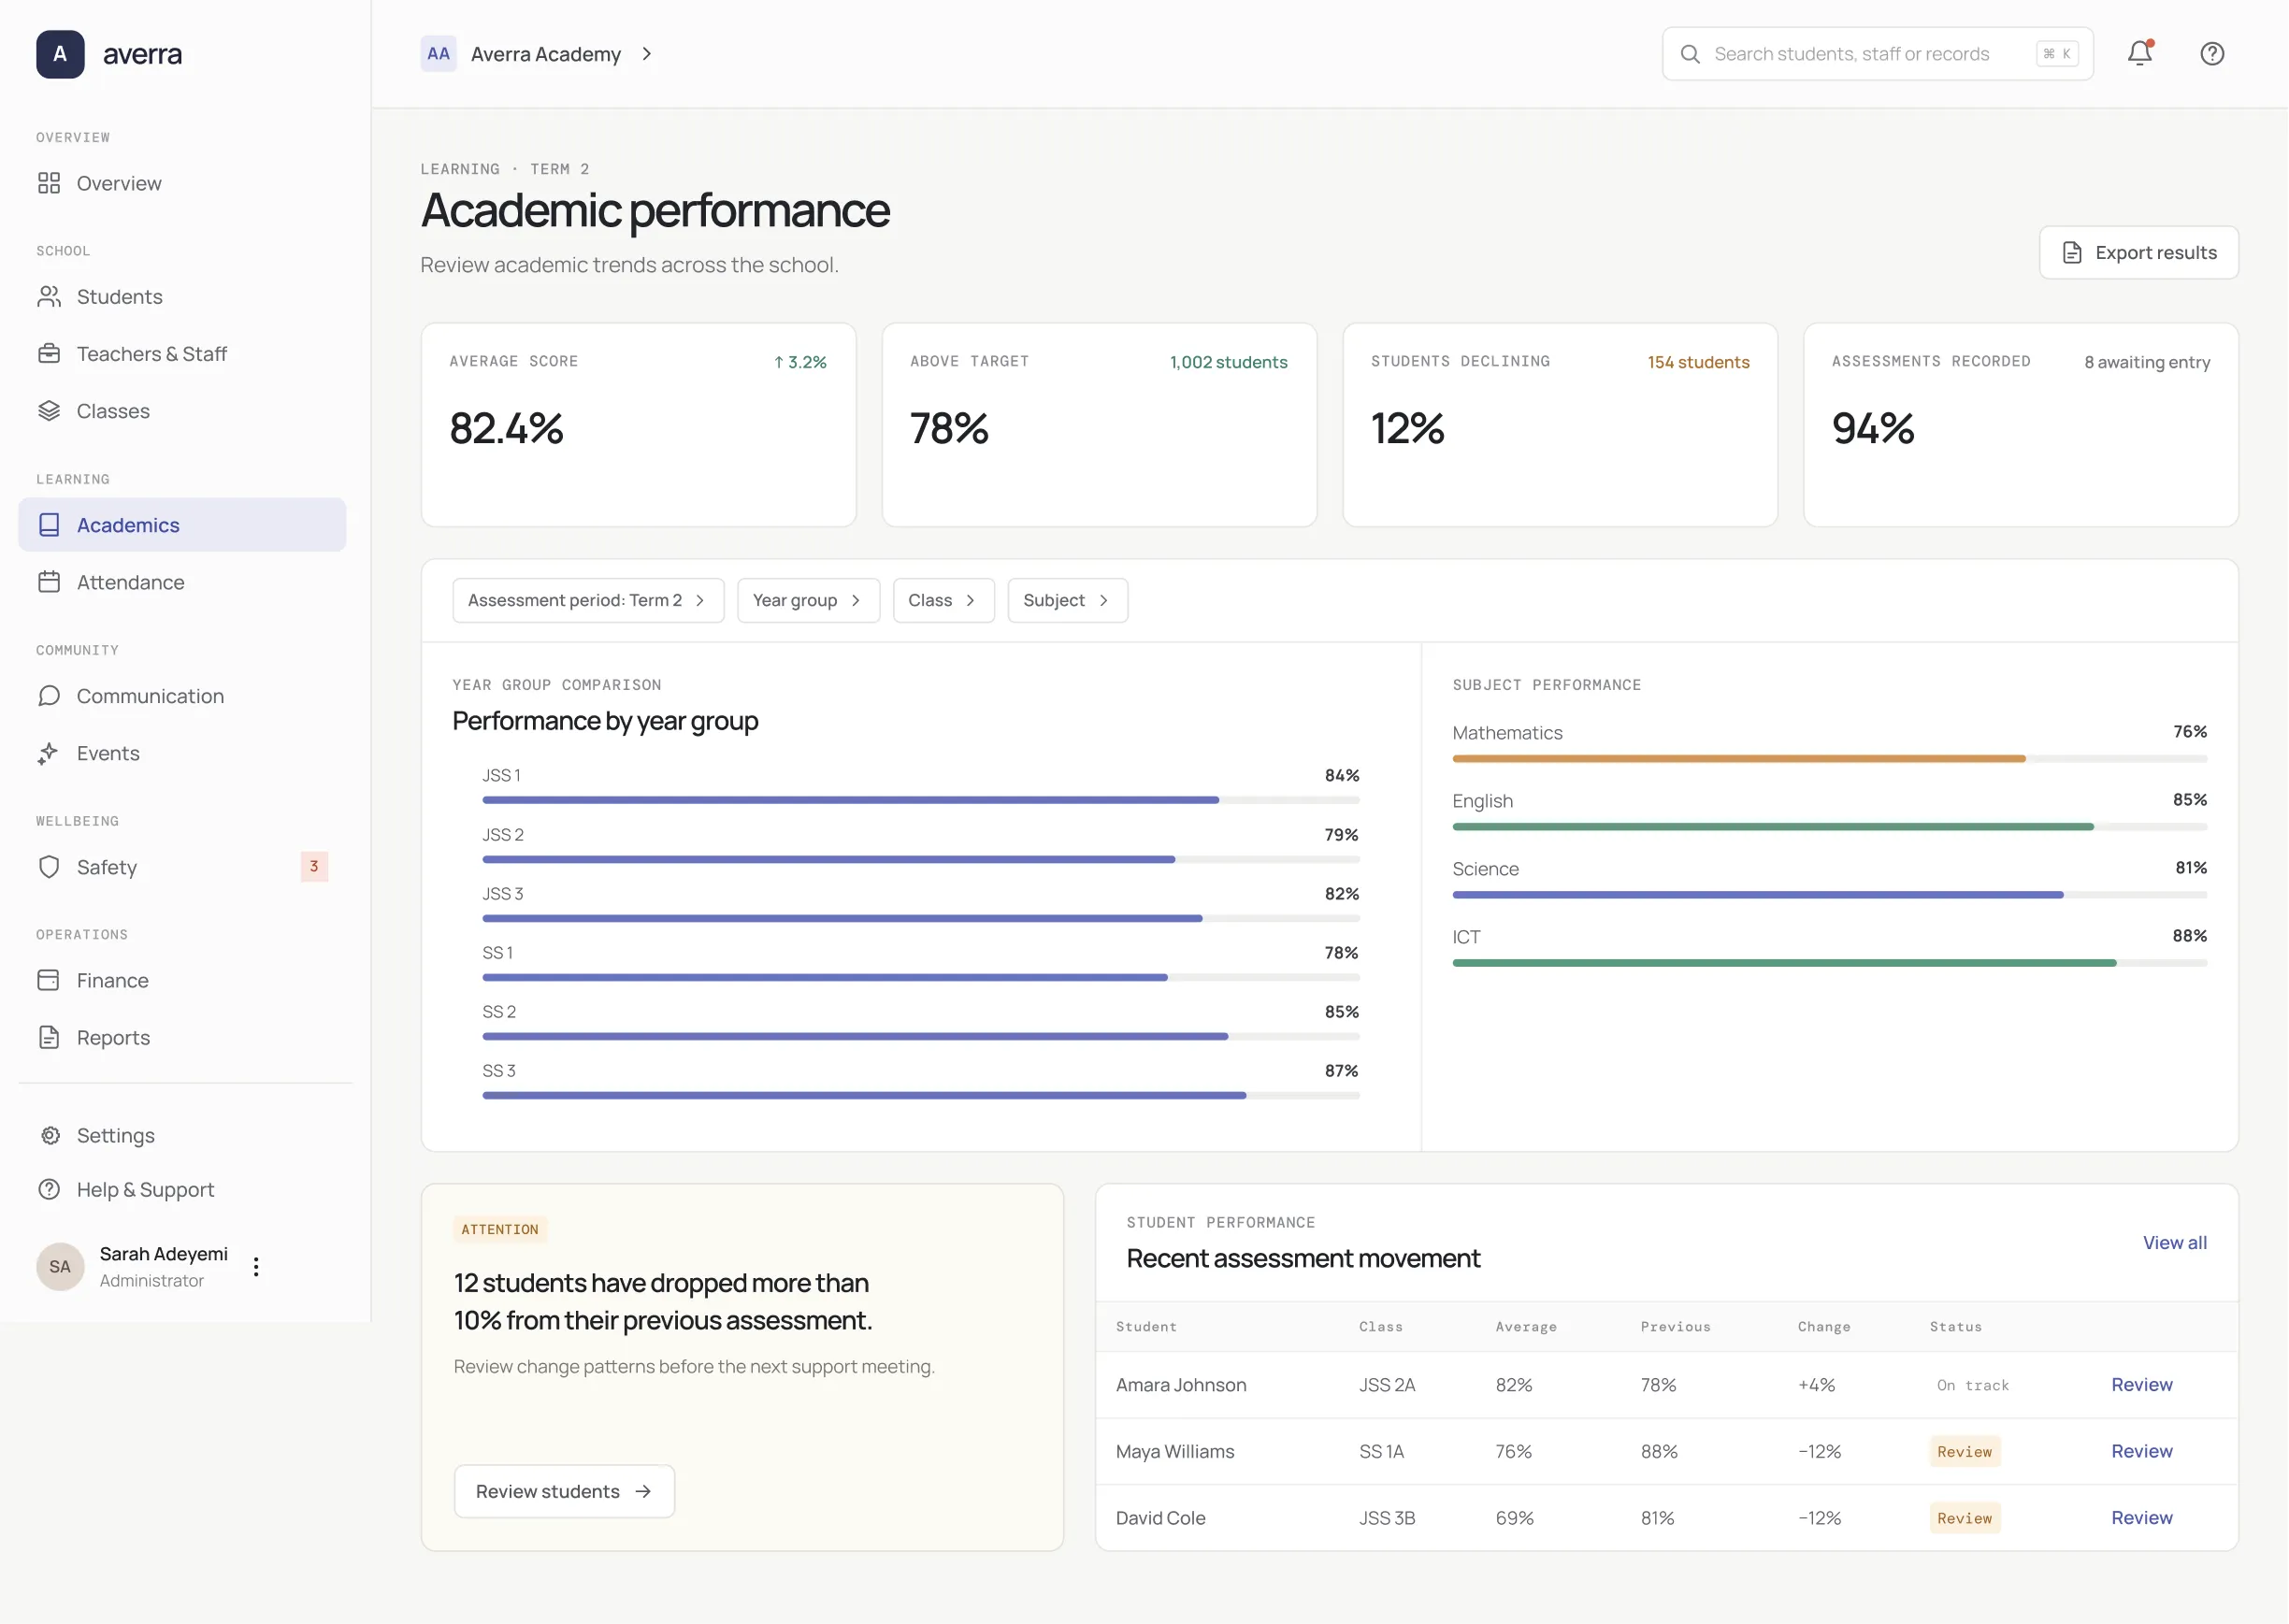Click the Attendance calendar icon
This screenshot has height=1624, width=2289.
[x=49, y=582]
